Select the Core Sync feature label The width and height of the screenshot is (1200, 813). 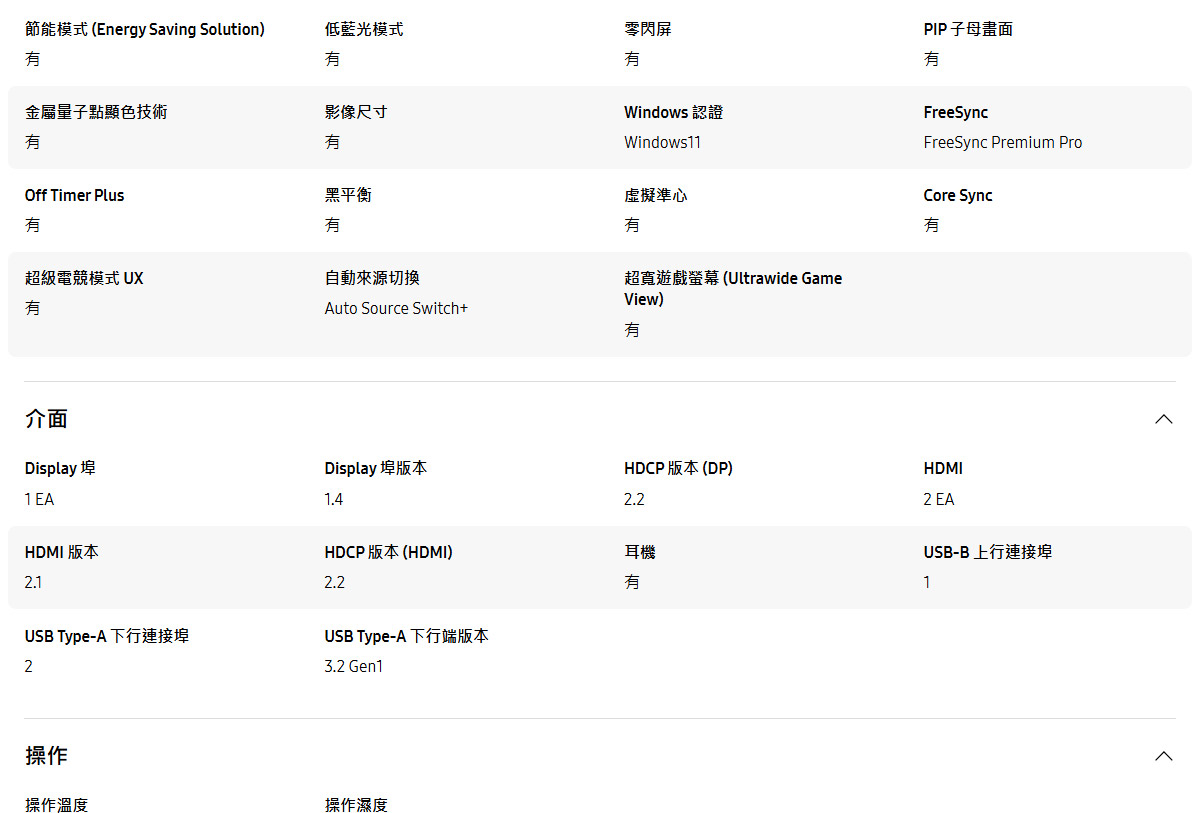(958, 195)
